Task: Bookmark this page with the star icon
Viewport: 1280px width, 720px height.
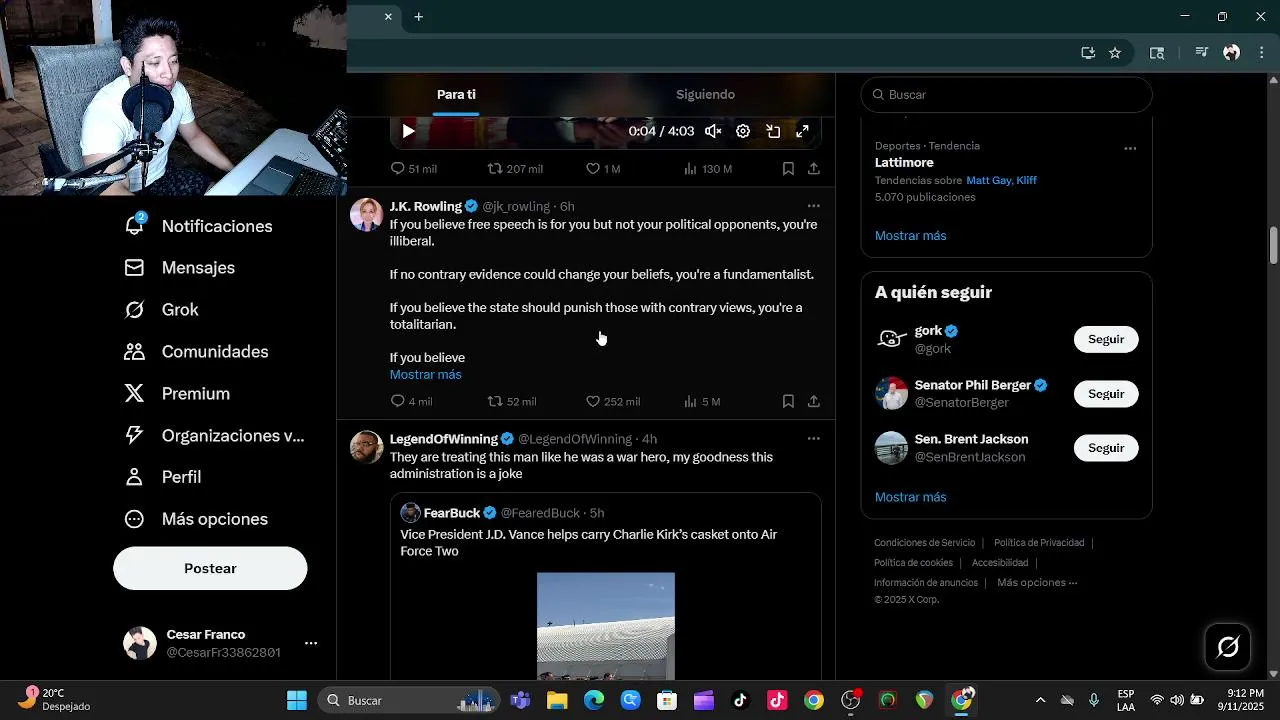Action: point(1115,53)
